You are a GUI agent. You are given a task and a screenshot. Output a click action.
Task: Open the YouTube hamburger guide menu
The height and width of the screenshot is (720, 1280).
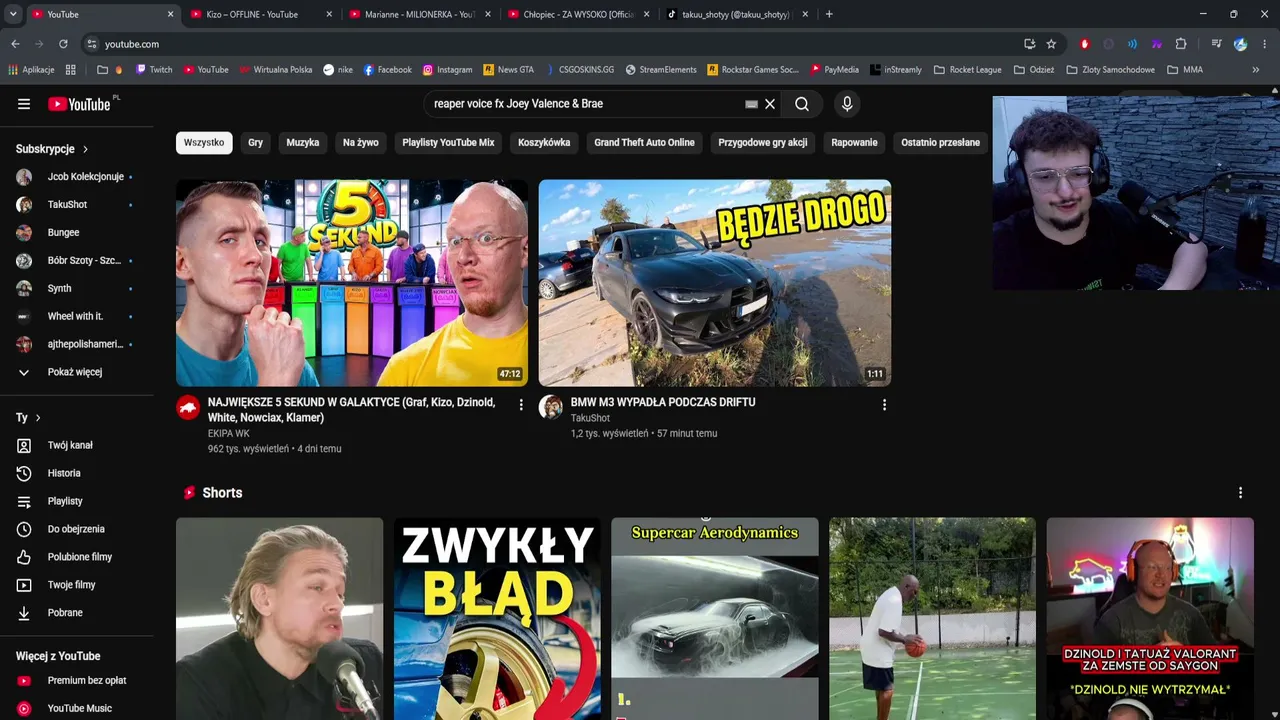pos(24,104)
